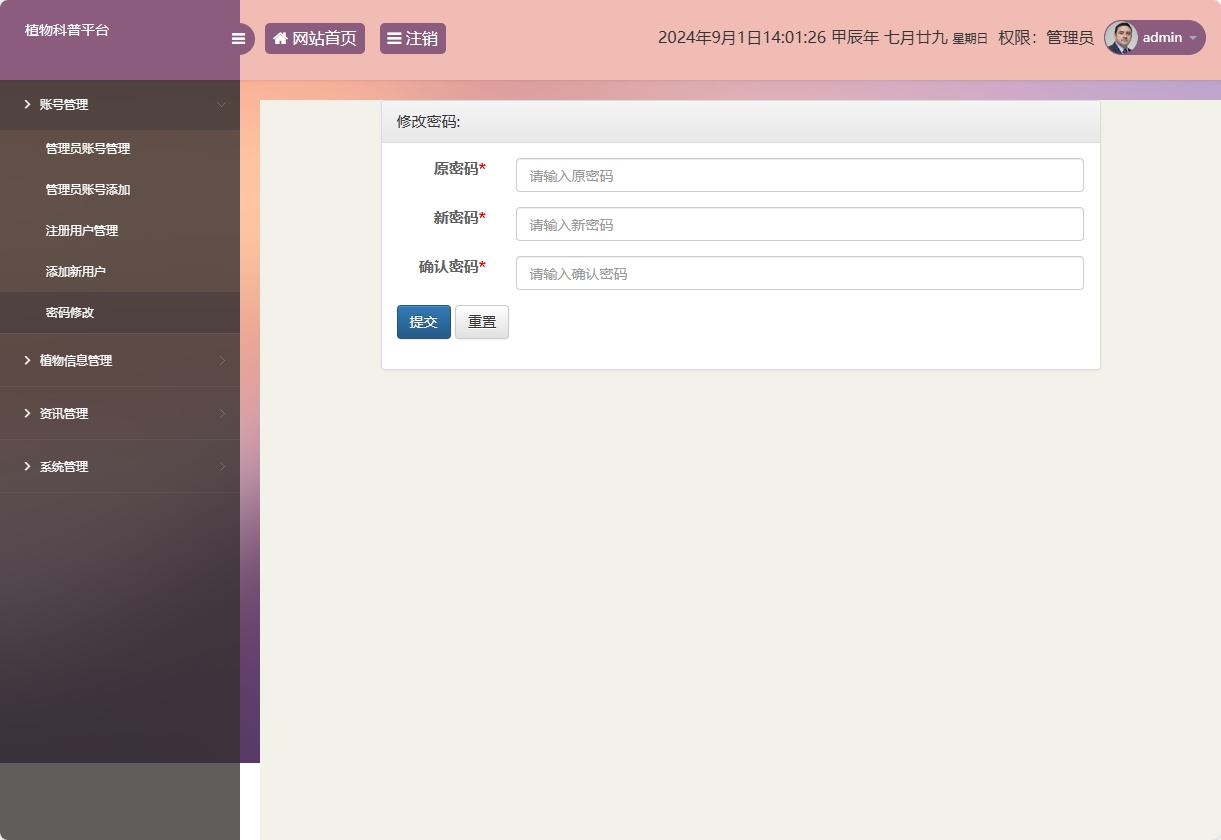Expand the 资讯管理 menu section
Screen dimensions: 1221x840
120,414
